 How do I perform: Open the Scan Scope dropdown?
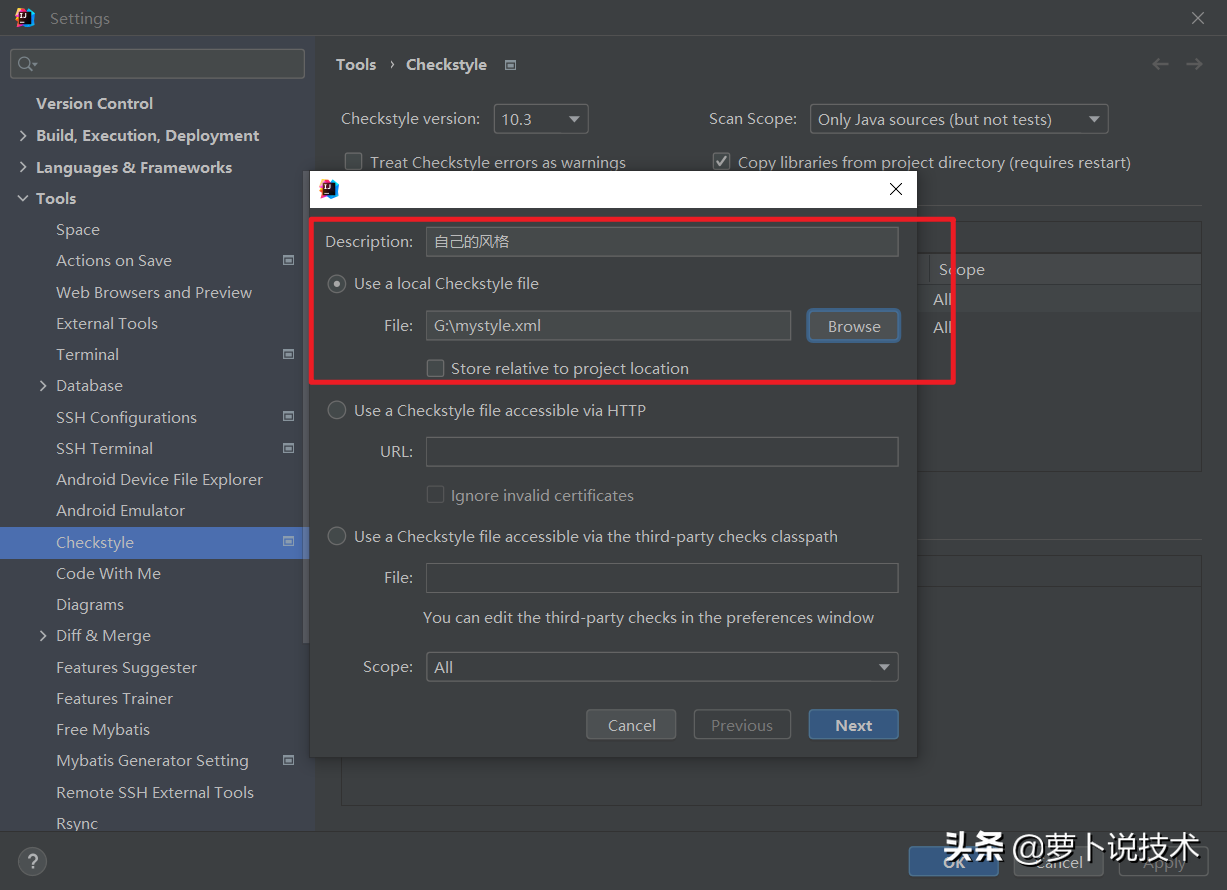(x=959, y=119)
